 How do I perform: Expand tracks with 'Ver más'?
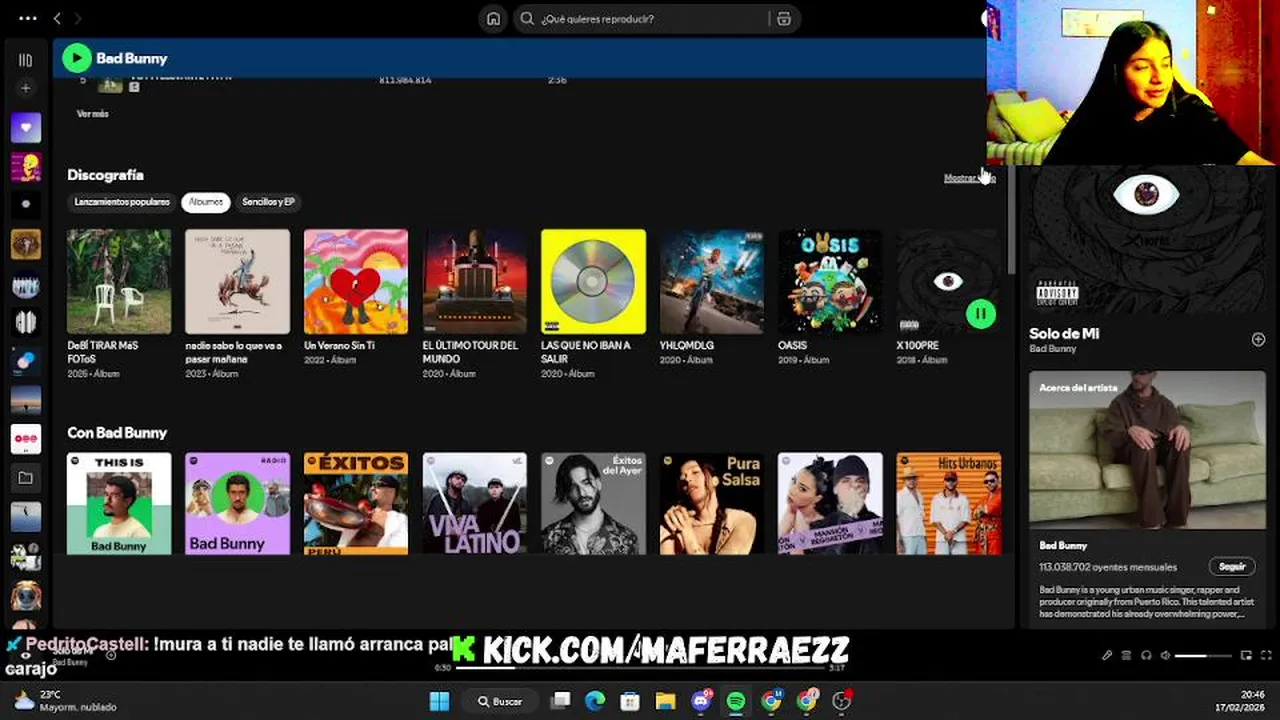point(93,114)
